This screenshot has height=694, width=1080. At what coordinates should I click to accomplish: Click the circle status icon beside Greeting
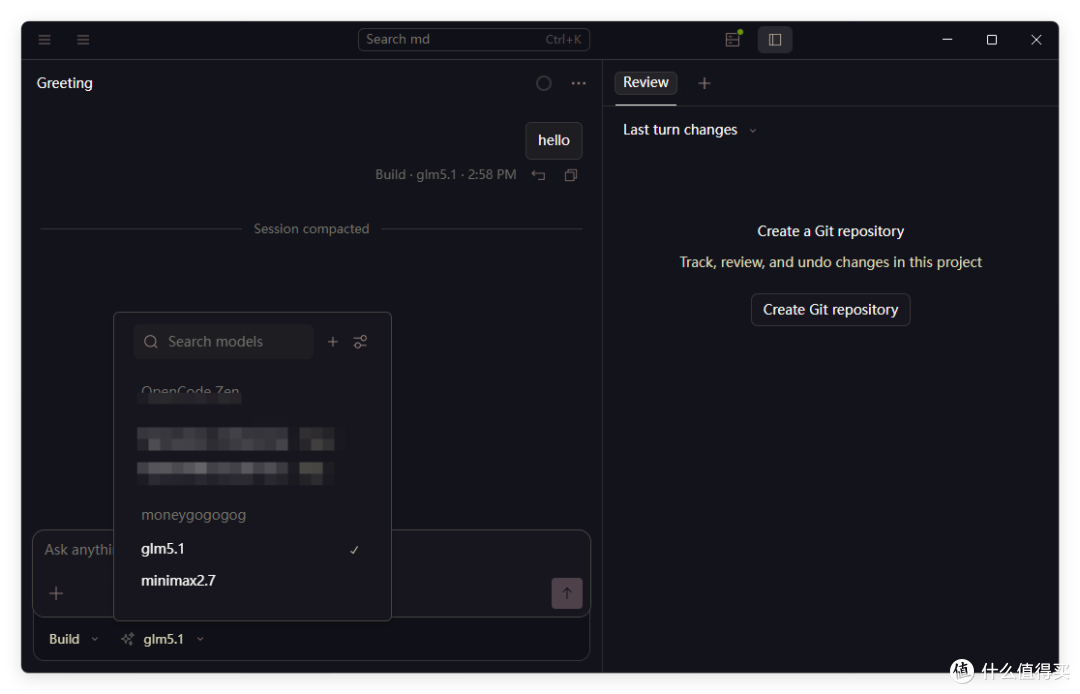click(543, 83)
